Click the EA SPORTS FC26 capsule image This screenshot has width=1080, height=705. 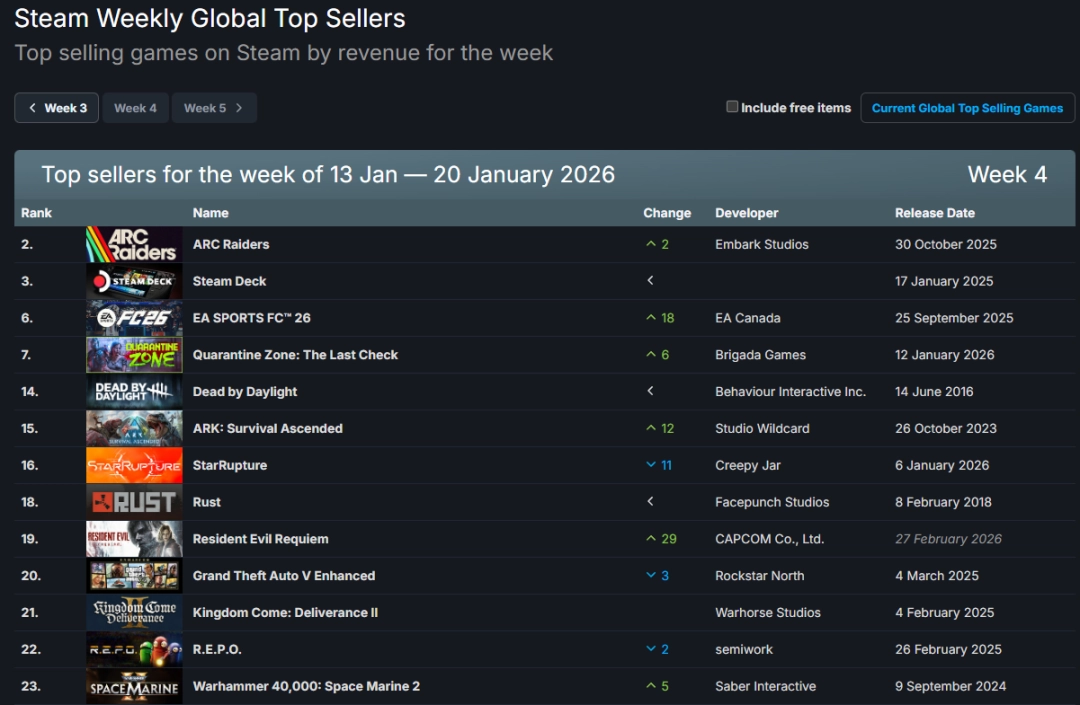[x=134, y=318]
